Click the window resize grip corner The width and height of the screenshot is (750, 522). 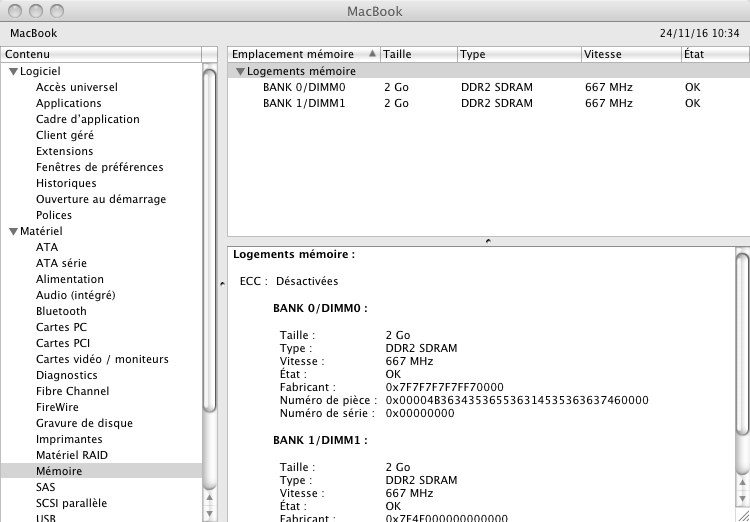(743, 515)
